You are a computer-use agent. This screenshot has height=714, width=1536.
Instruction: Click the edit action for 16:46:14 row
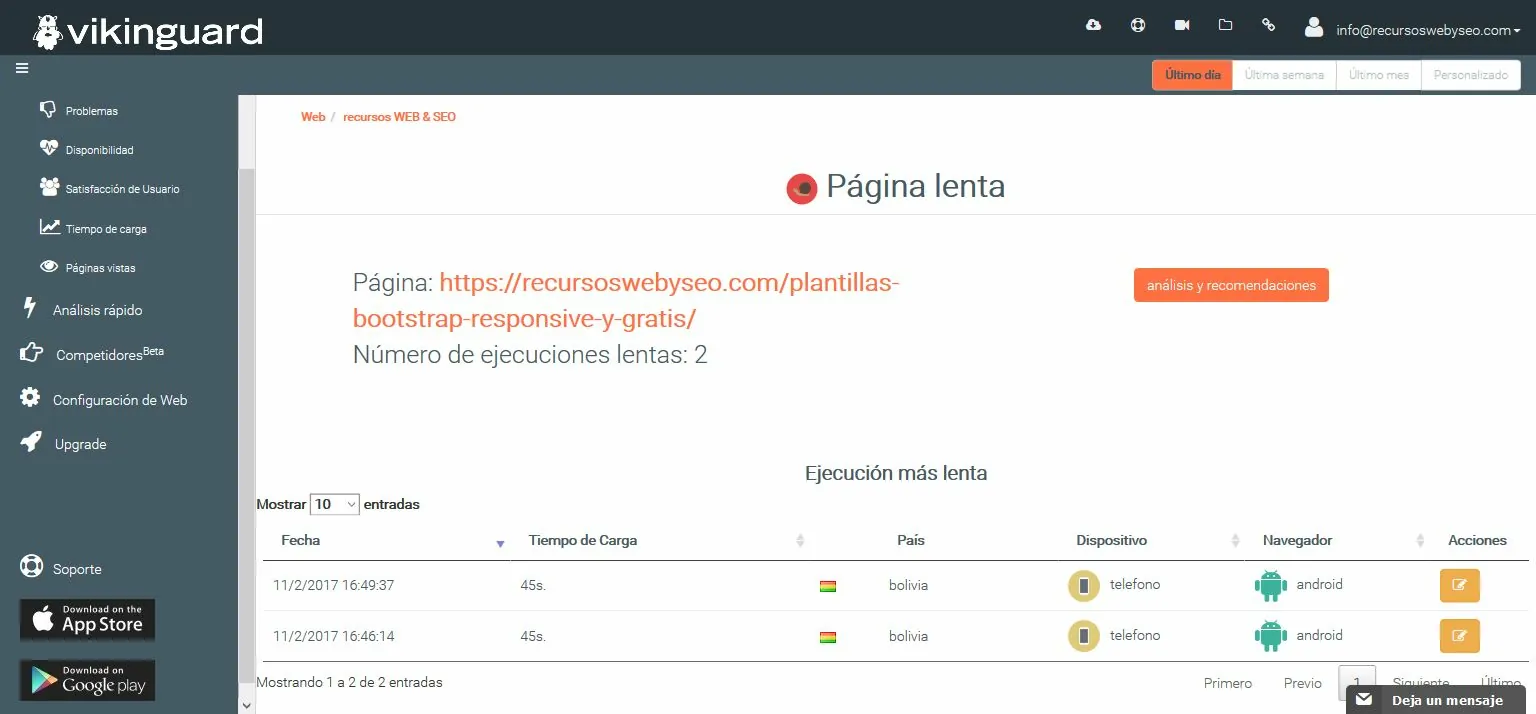1459,635
